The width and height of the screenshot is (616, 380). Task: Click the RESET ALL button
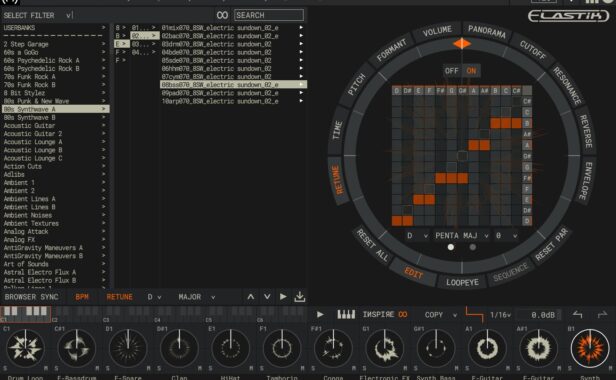(x=372, y=246)
